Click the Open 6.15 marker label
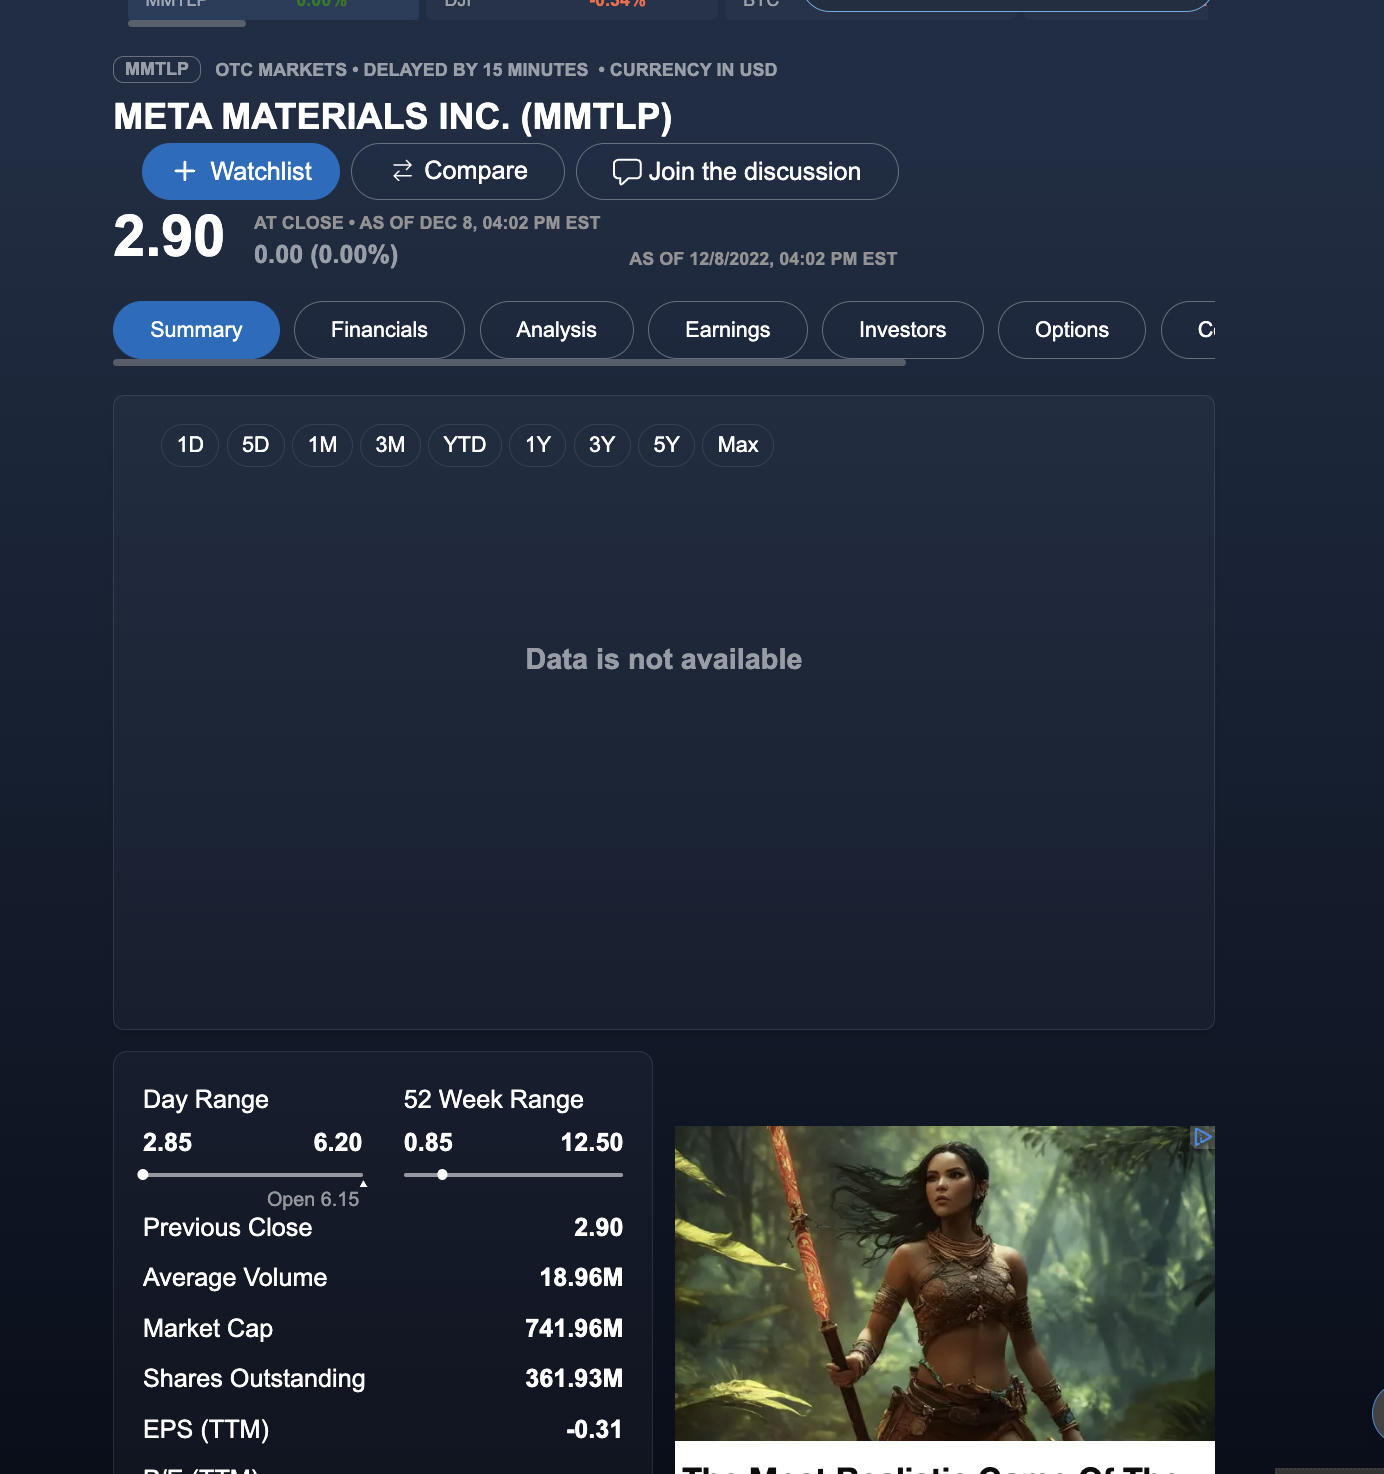 click(x=313, y=1199)
